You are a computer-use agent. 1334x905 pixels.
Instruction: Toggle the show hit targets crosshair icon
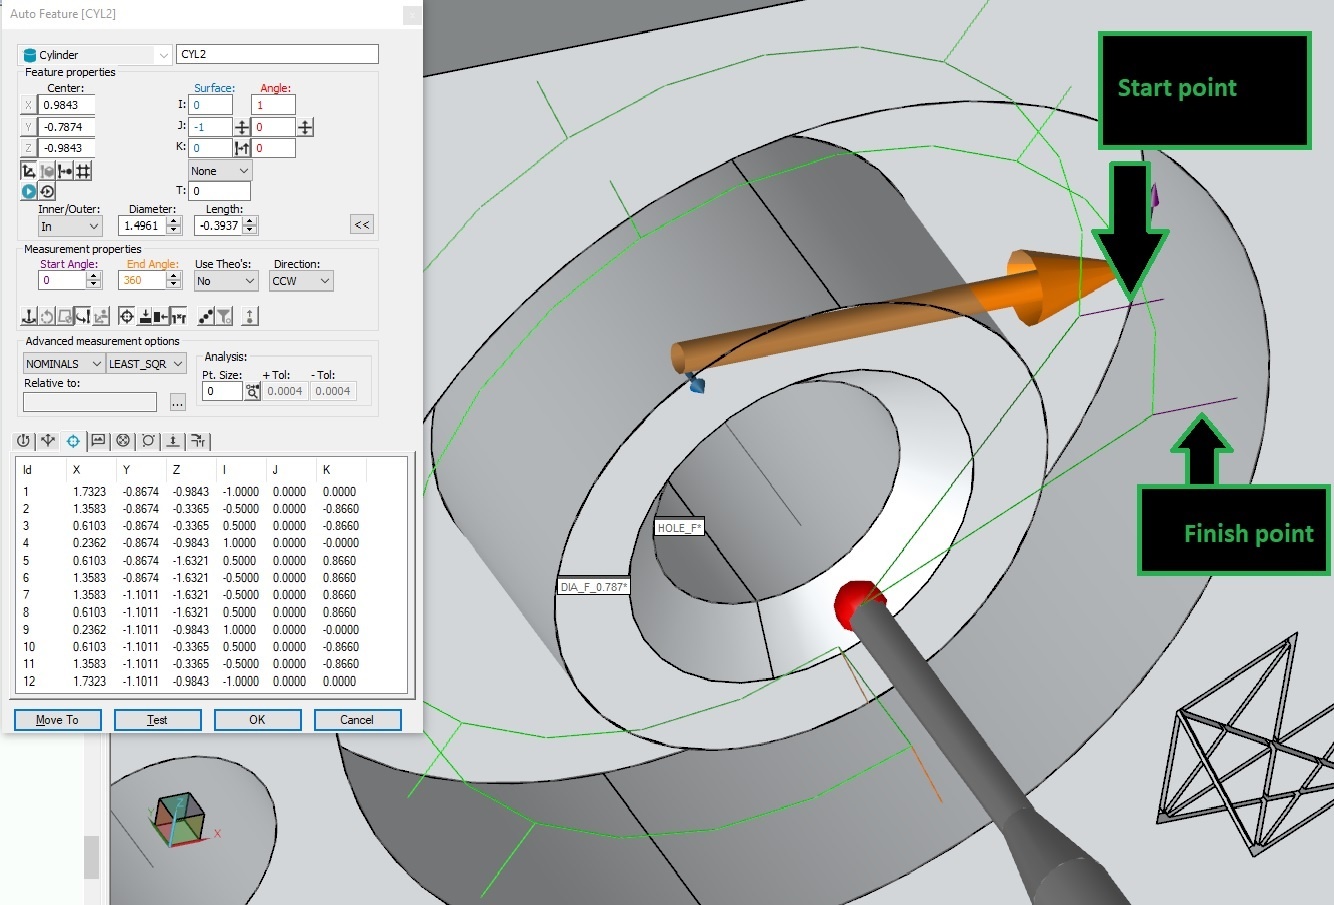[126, 317]
